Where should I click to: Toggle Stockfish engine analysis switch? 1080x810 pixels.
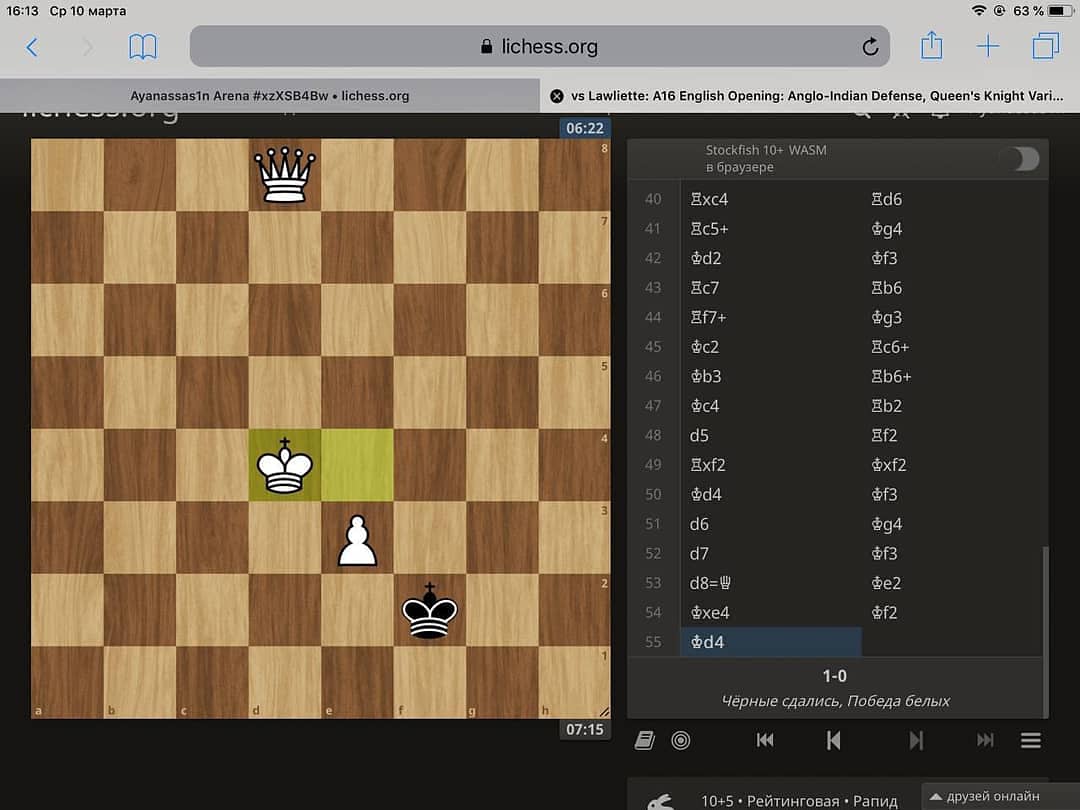tap(1019, 159)
